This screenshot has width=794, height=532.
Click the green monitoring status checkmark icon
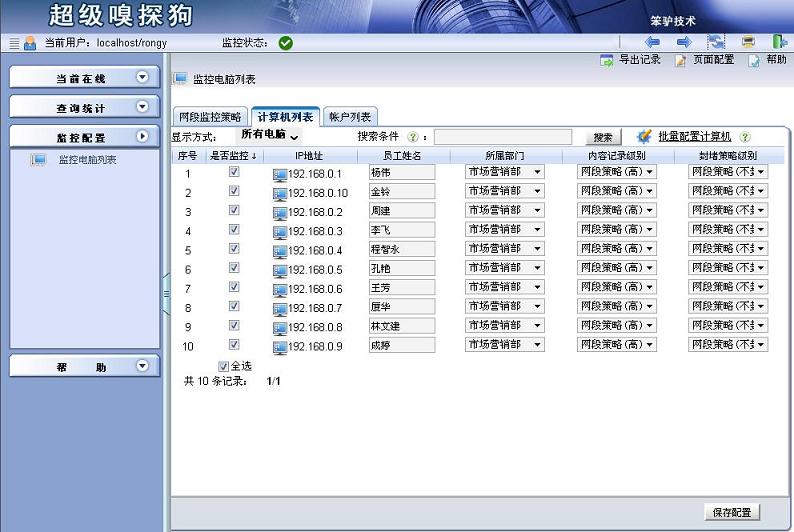pos(286,43)
